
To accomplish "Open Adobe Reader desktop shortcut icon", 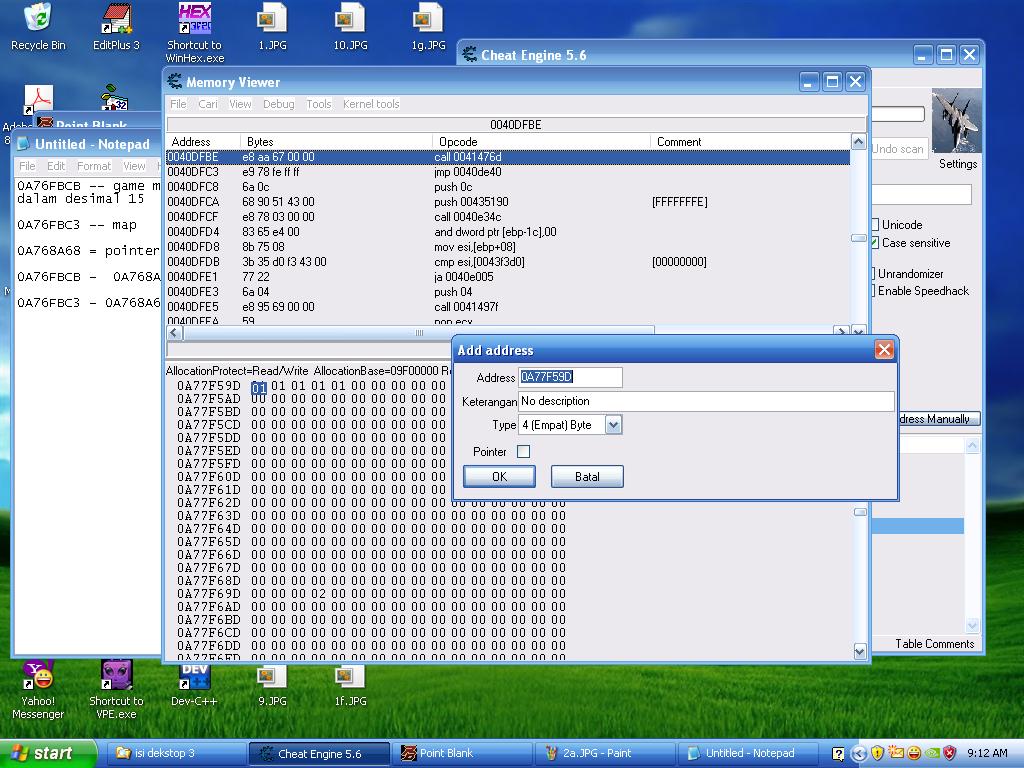I will coord(39,100).
